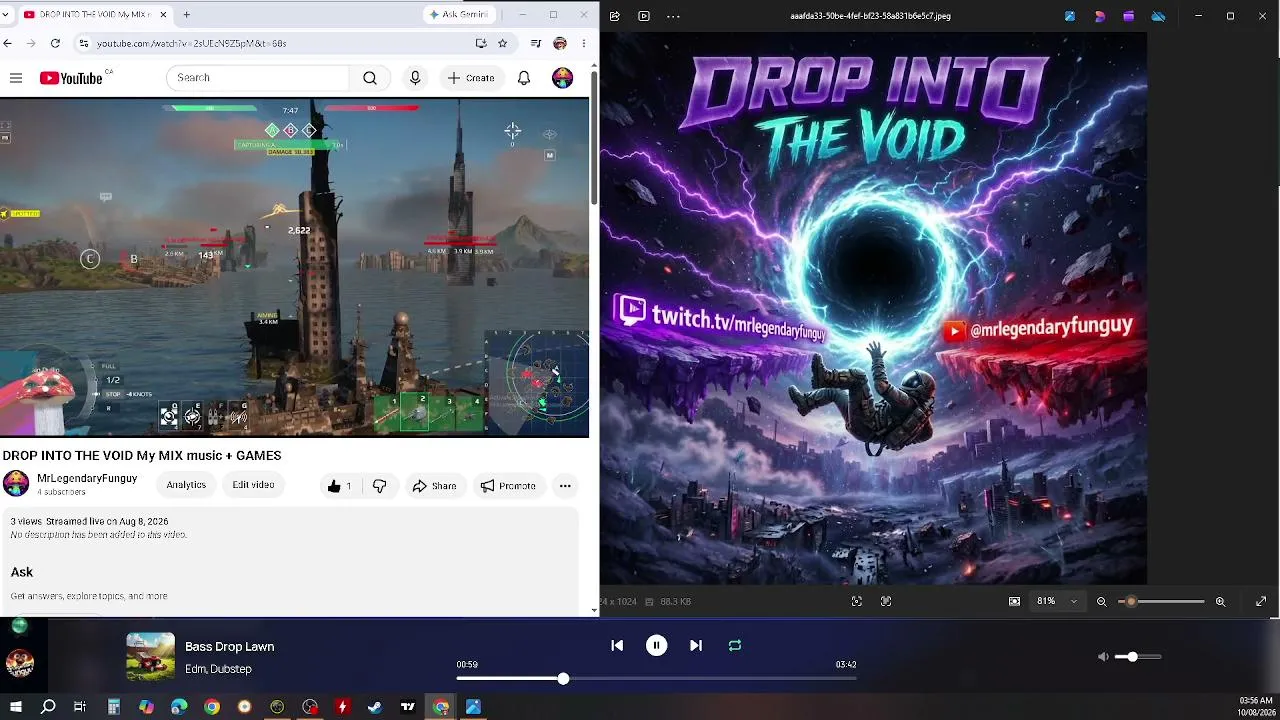Click the file name 'aaafda33-50be-4fef-bf23-58a831b6e5c7.jpeg'

pyautogui.click(x=870, y=16)
